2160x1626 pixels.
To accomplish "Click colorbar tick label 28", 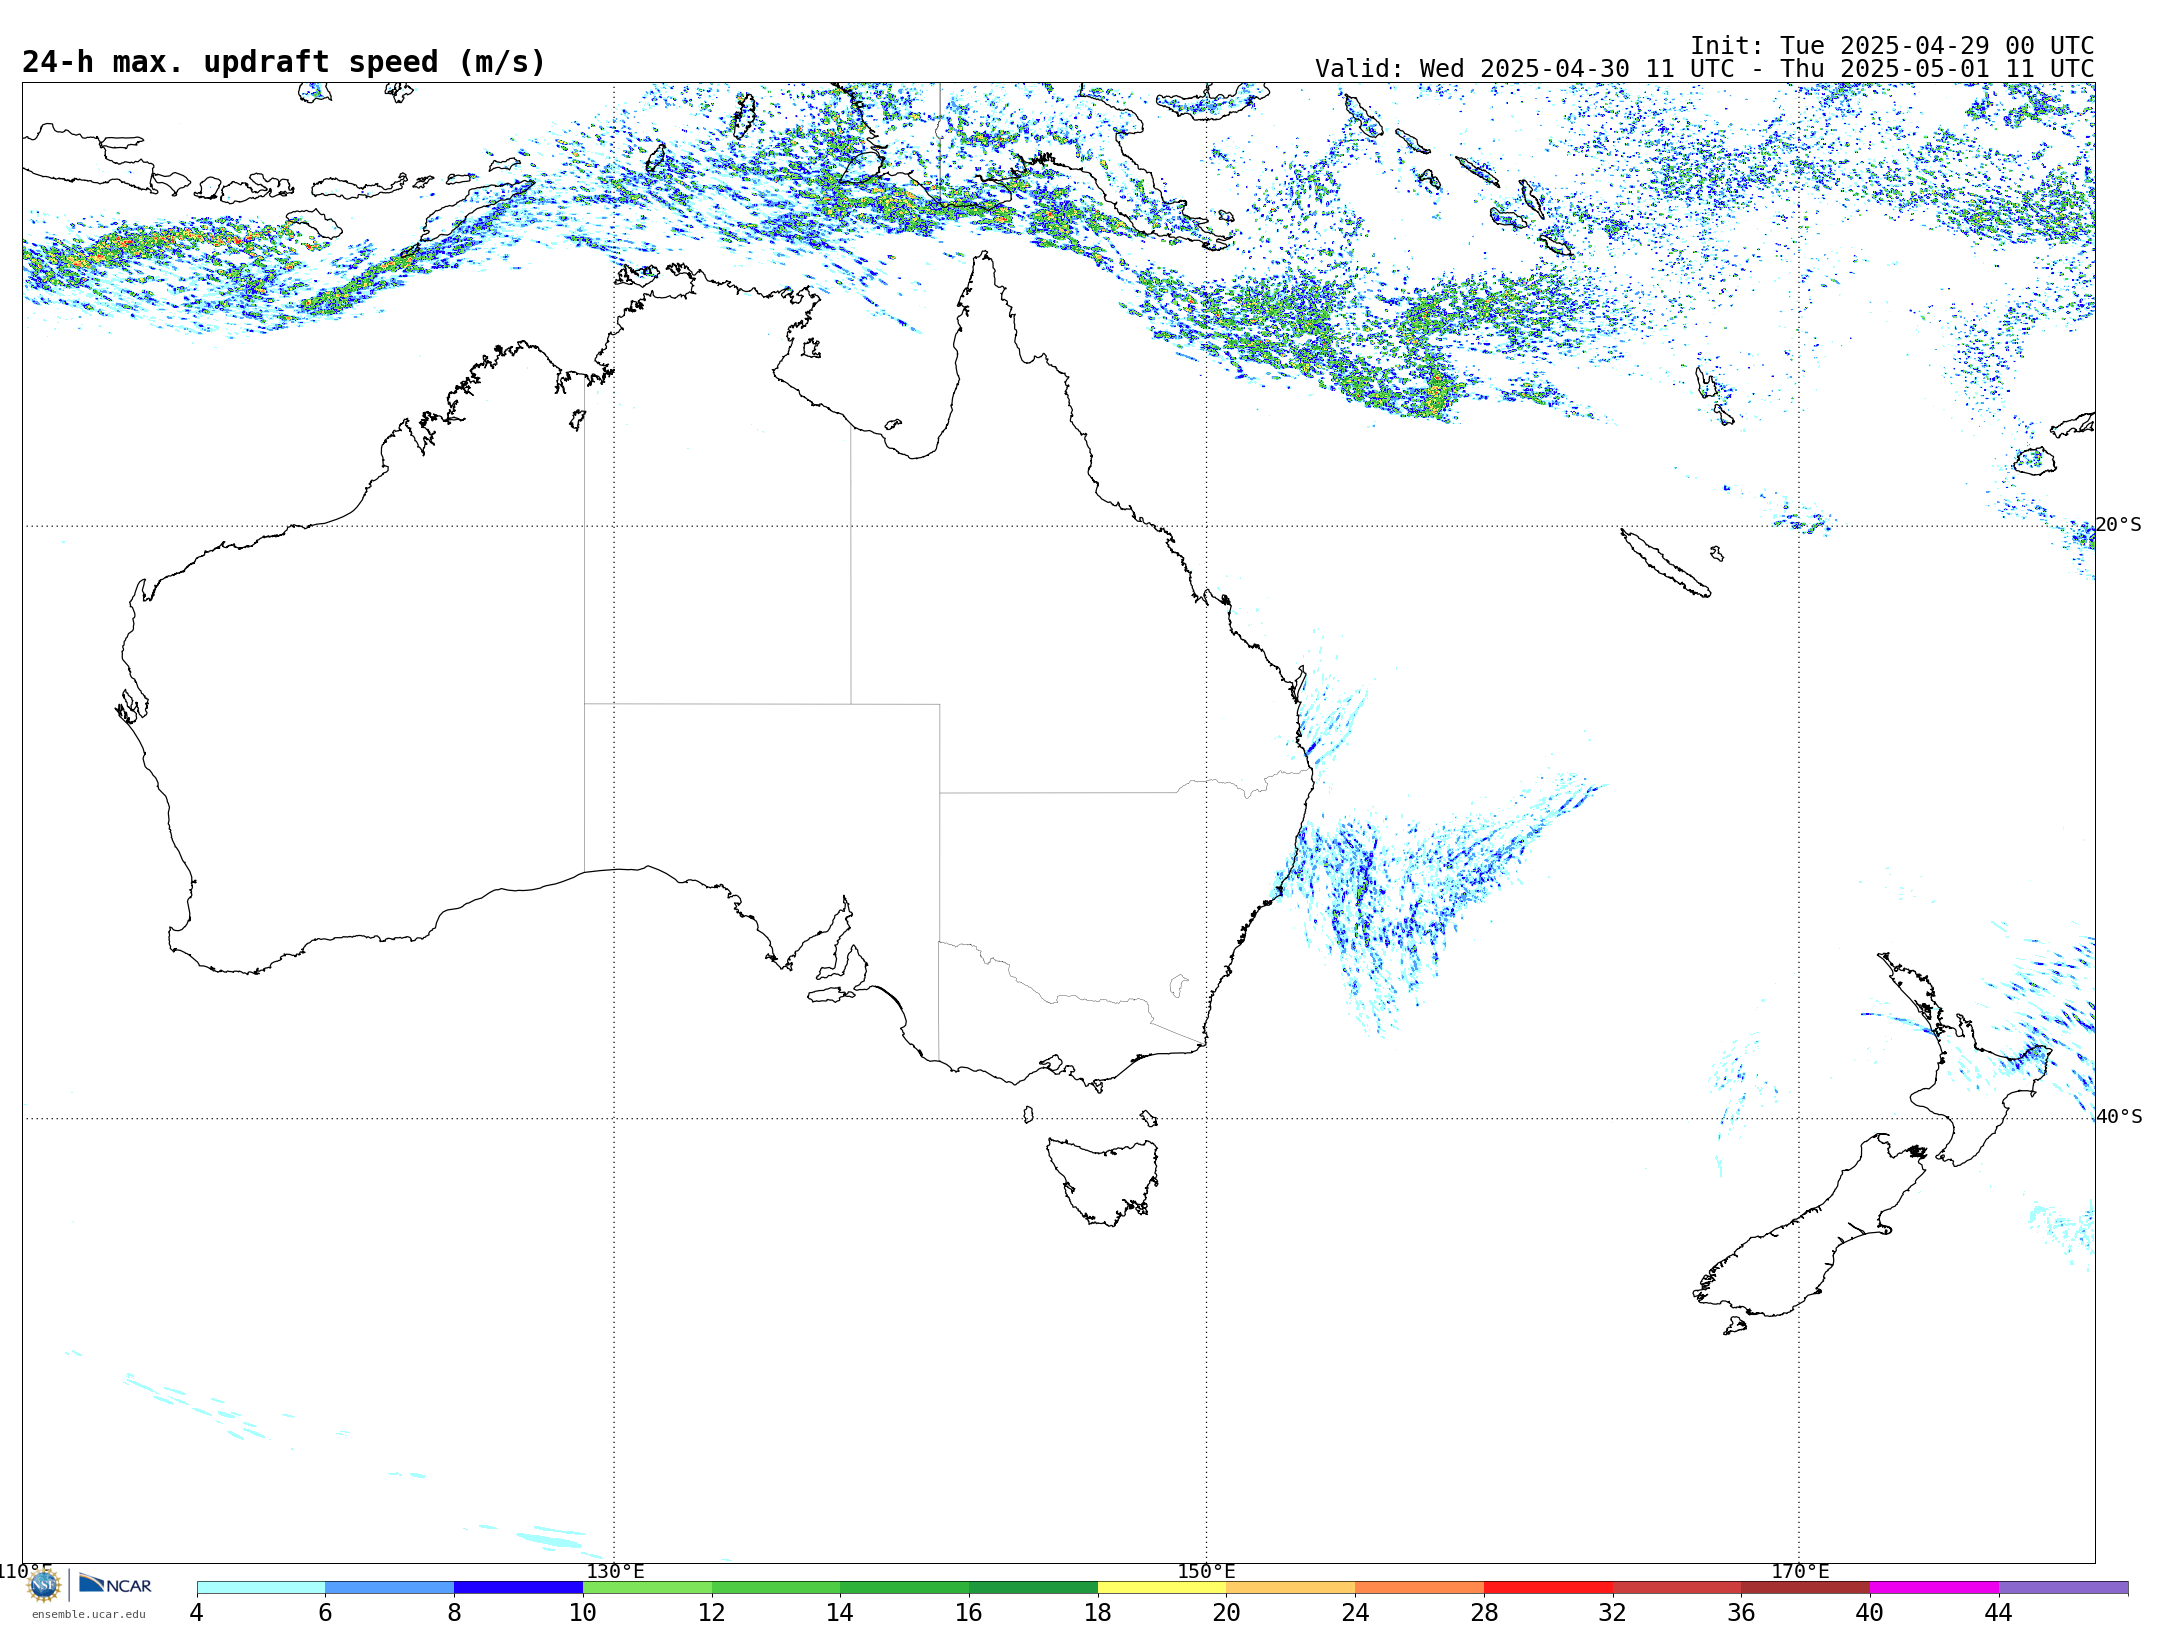I will pos(1484,1613).
